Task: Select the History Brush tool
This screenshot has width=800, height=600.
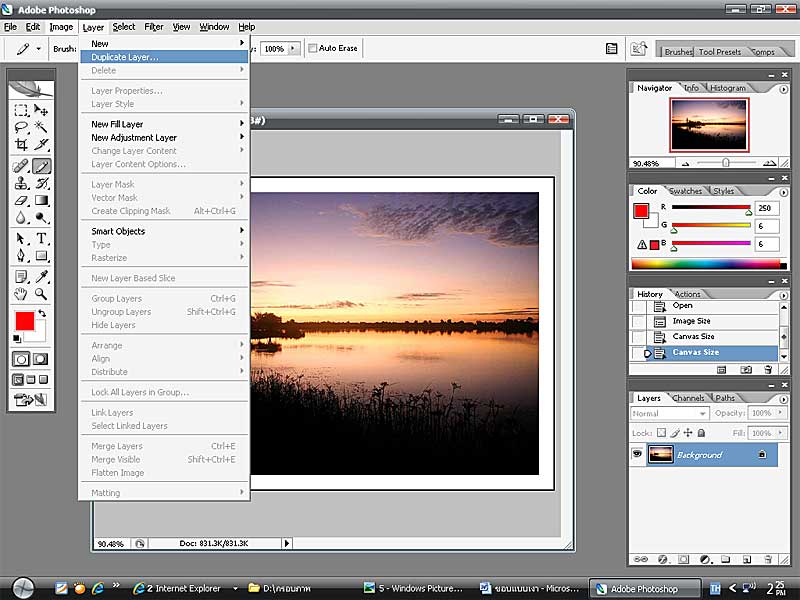Action: click(41, 183)
